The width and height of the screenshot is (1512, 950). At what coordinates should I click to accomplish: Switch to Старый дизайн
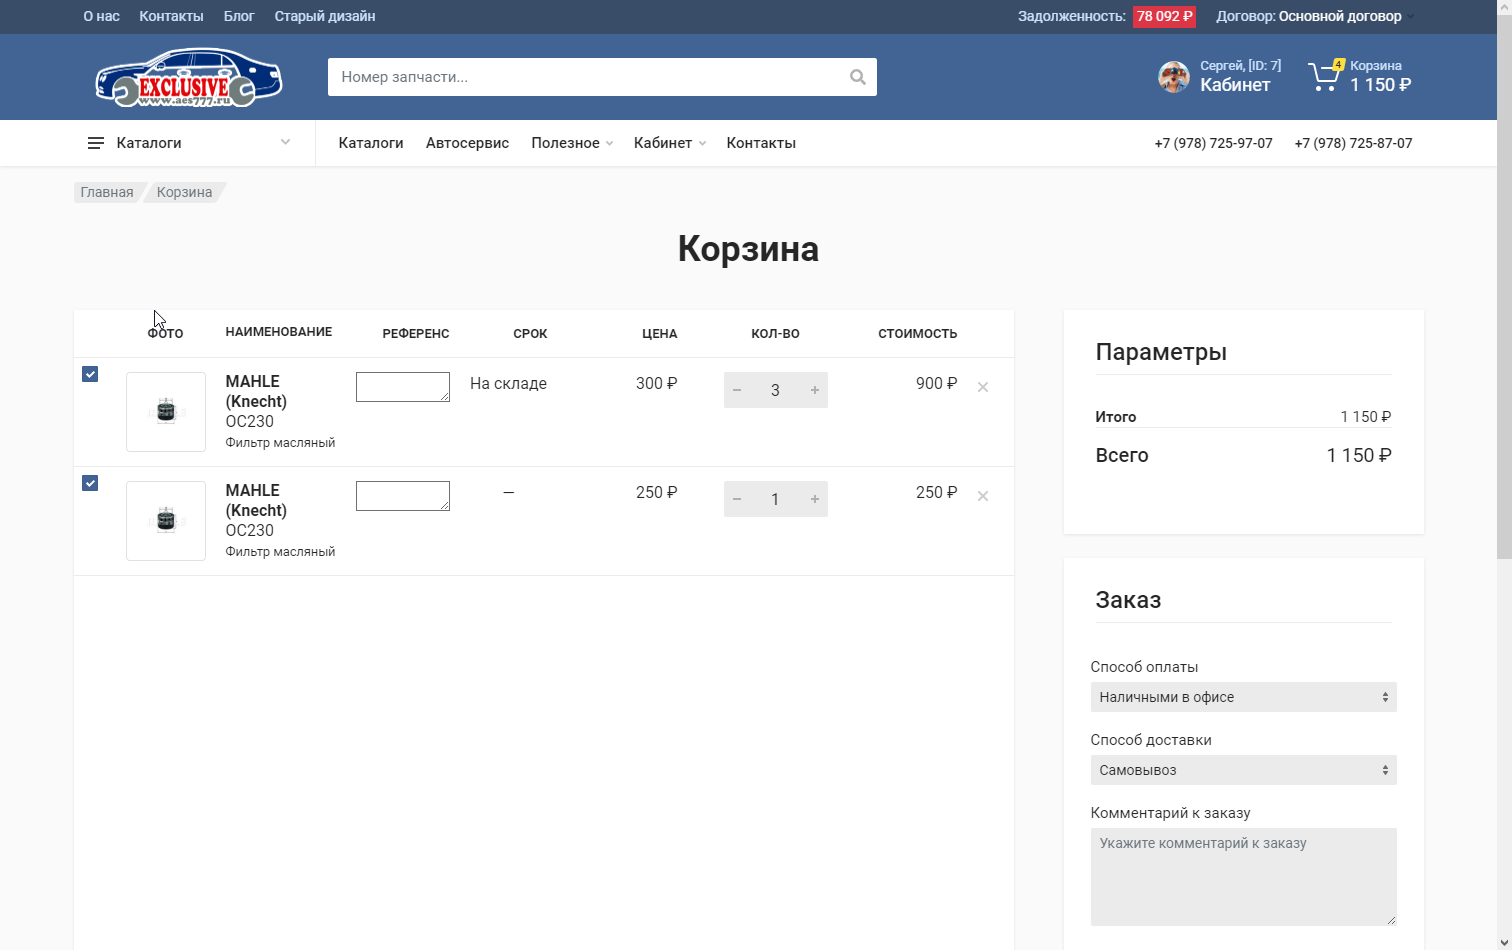(325, 16)
